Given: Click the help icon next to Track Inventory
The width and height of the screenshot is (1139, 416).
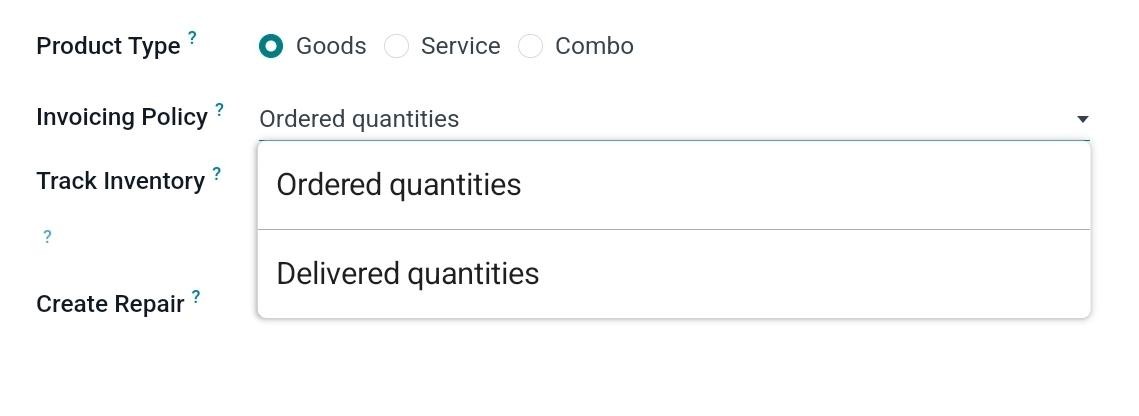Looking at the screenshot, I should pos(217,174).
